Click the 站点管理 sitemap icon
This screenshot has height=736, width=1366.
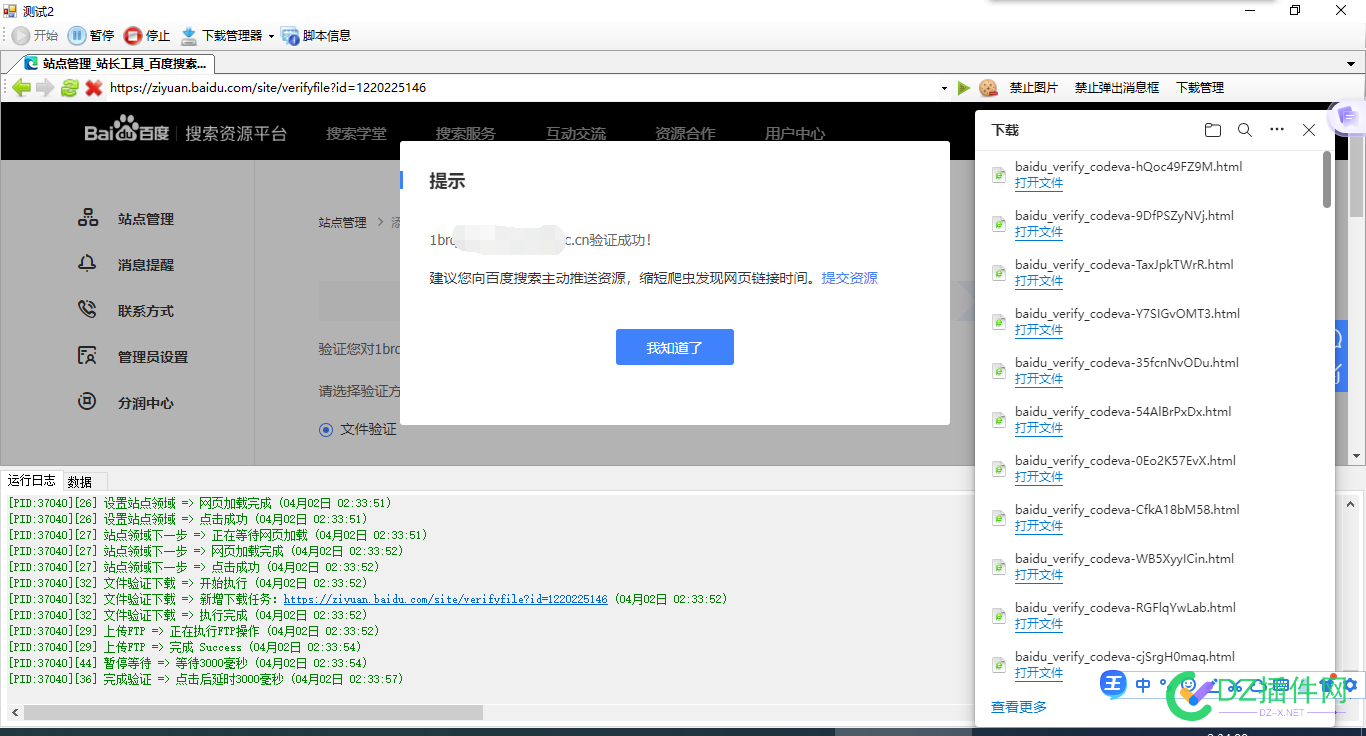[x=88, y=218]
